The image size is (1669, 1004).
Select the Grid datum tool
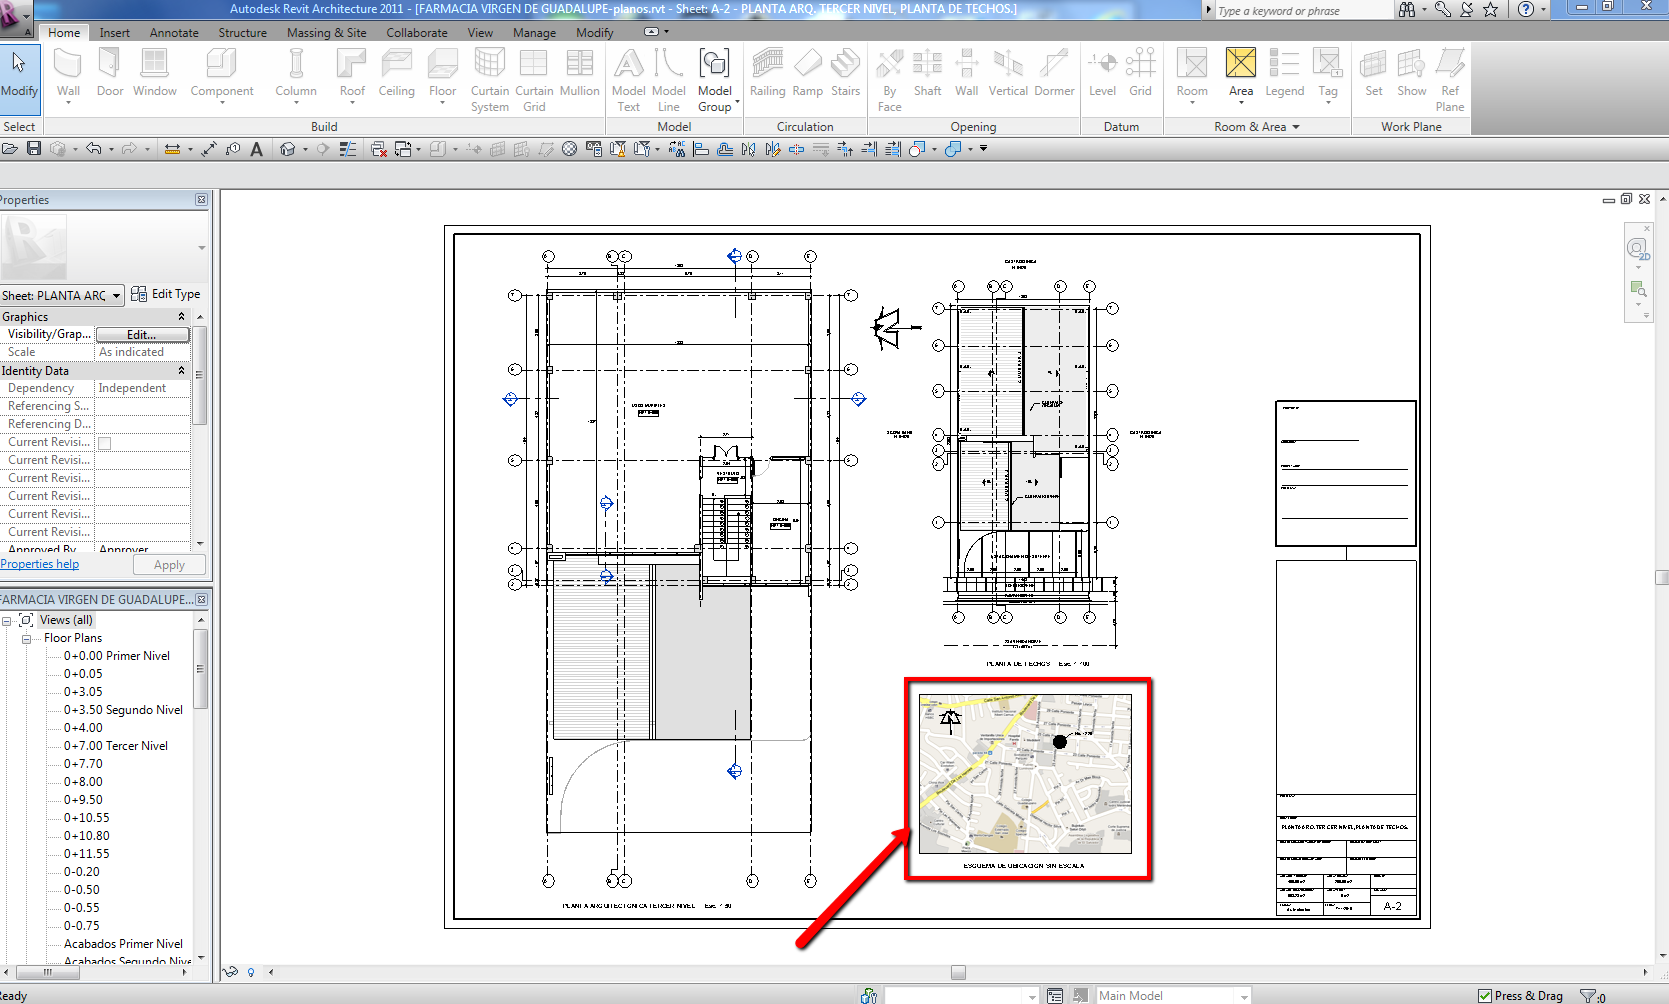click(x=1140, y=73)
